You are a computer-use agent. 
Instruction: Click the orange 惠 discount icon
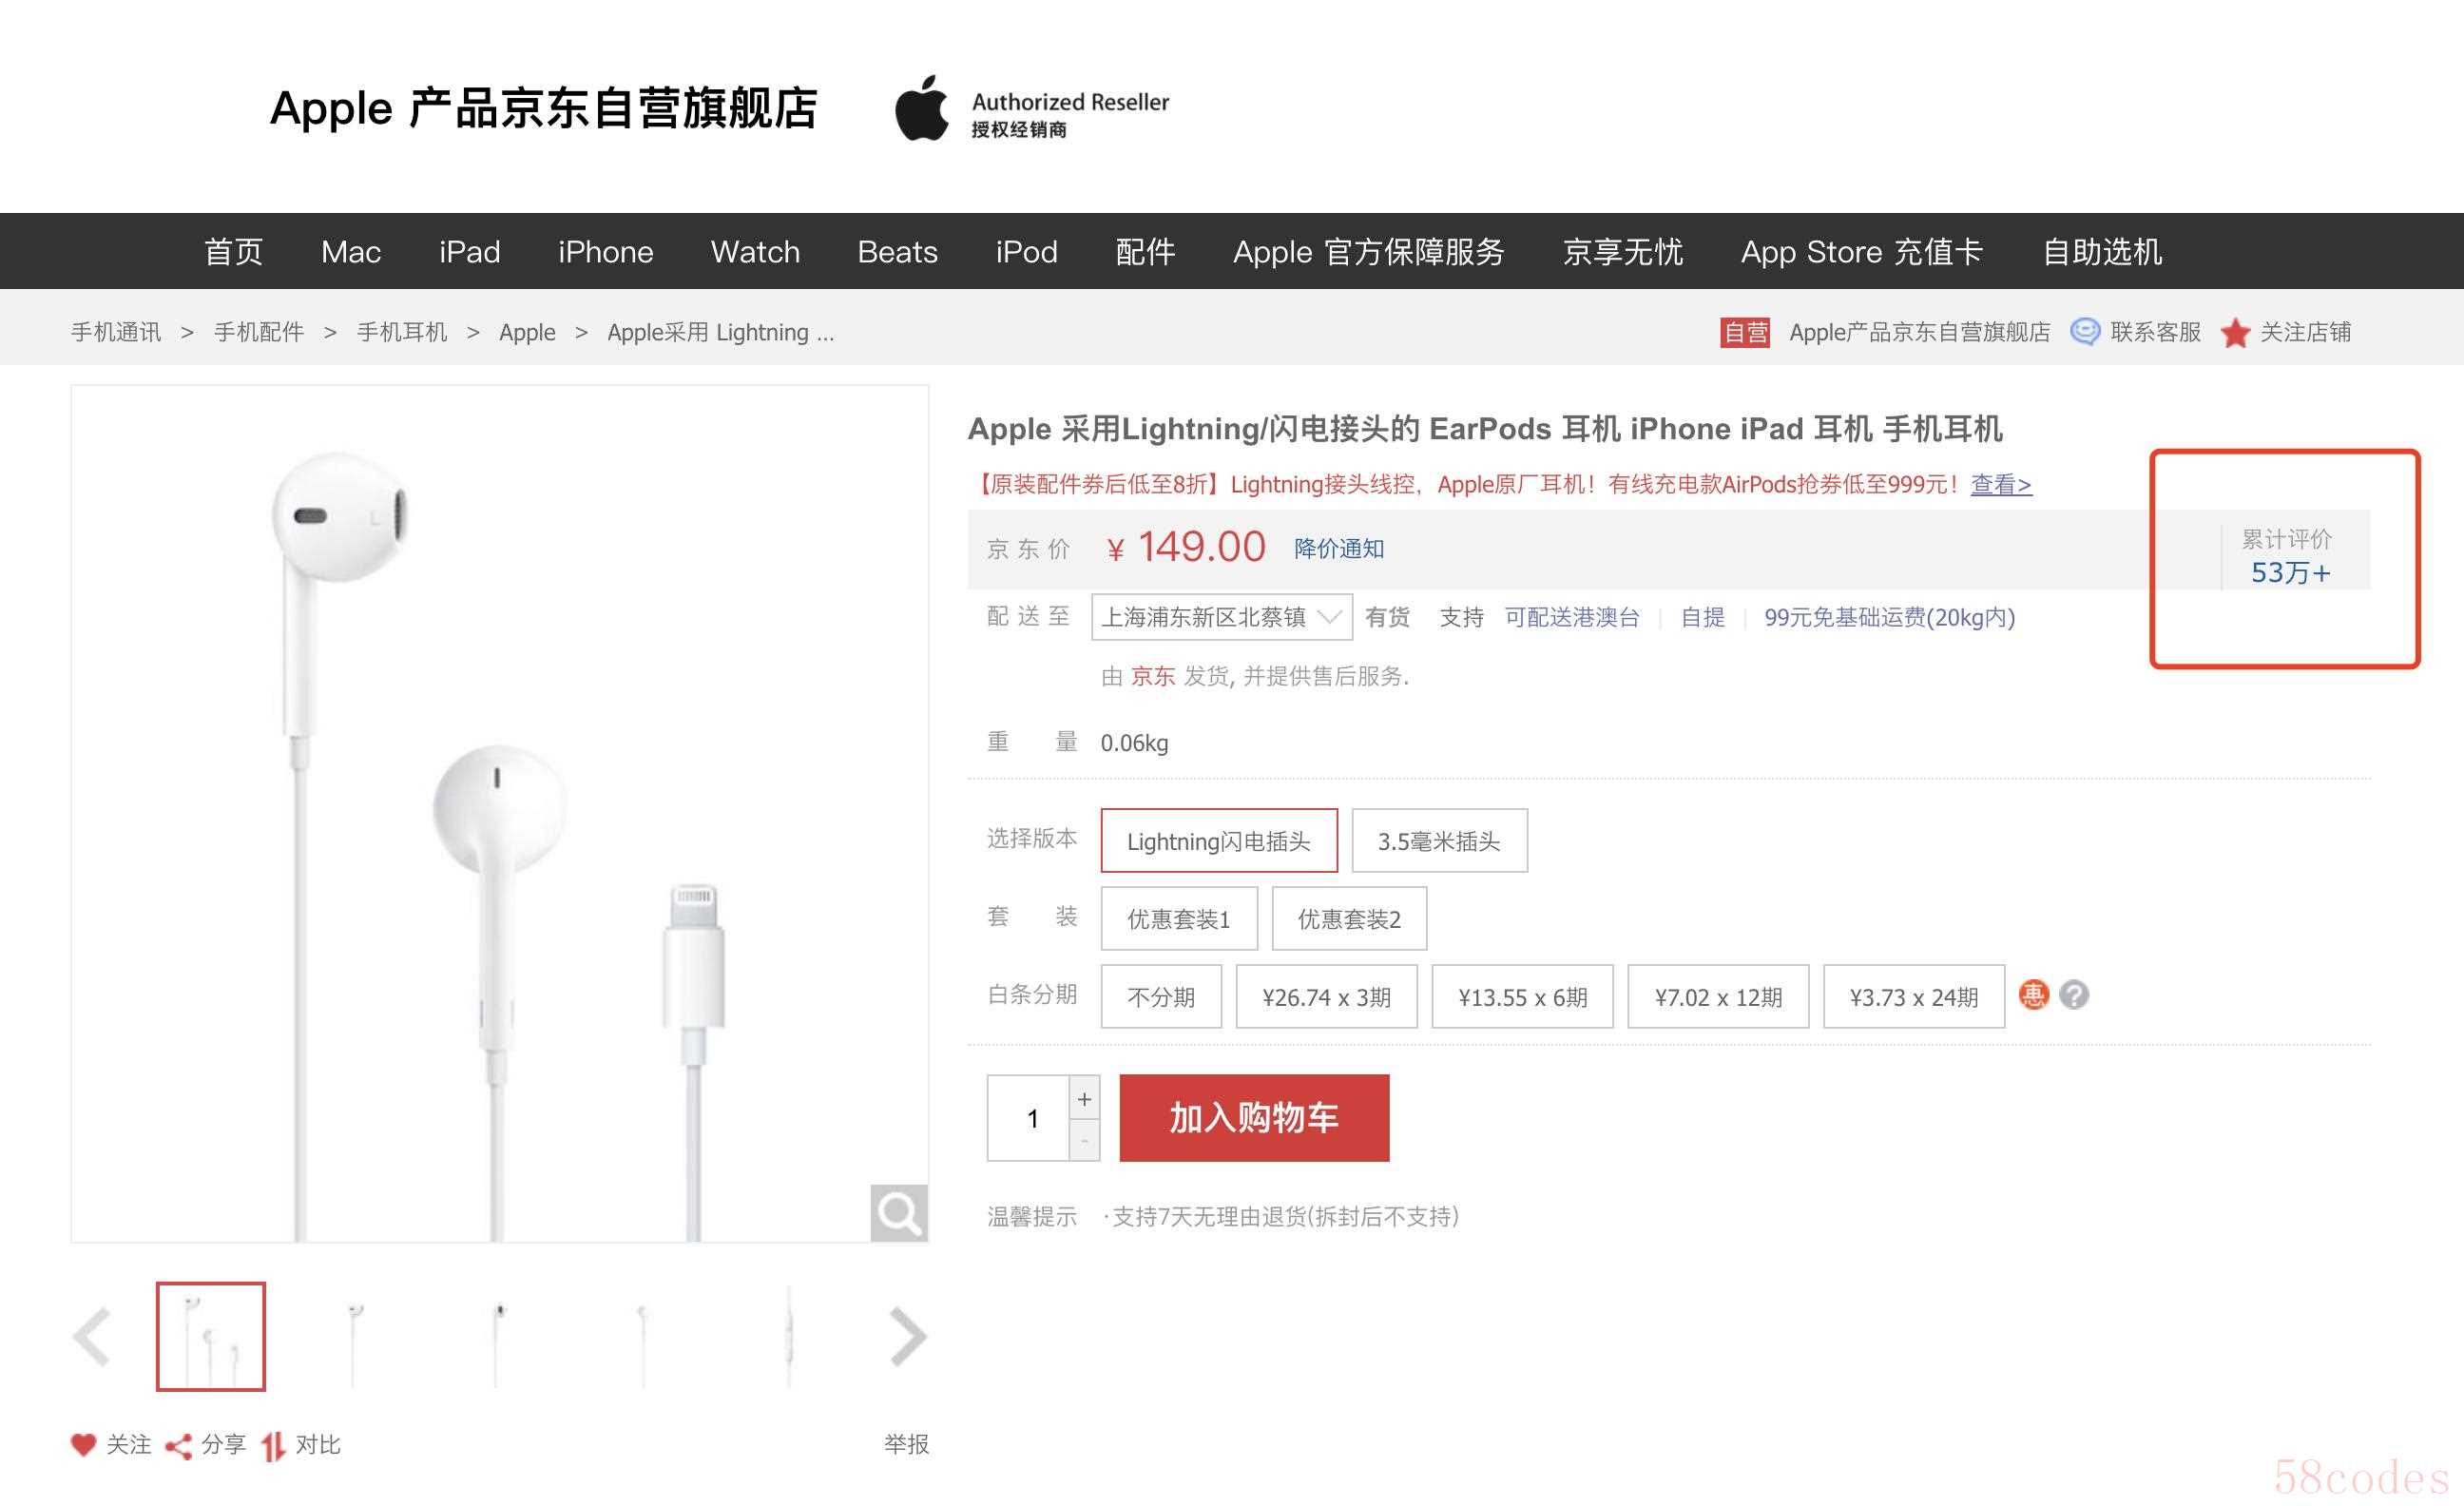[x=2033, y=995]
